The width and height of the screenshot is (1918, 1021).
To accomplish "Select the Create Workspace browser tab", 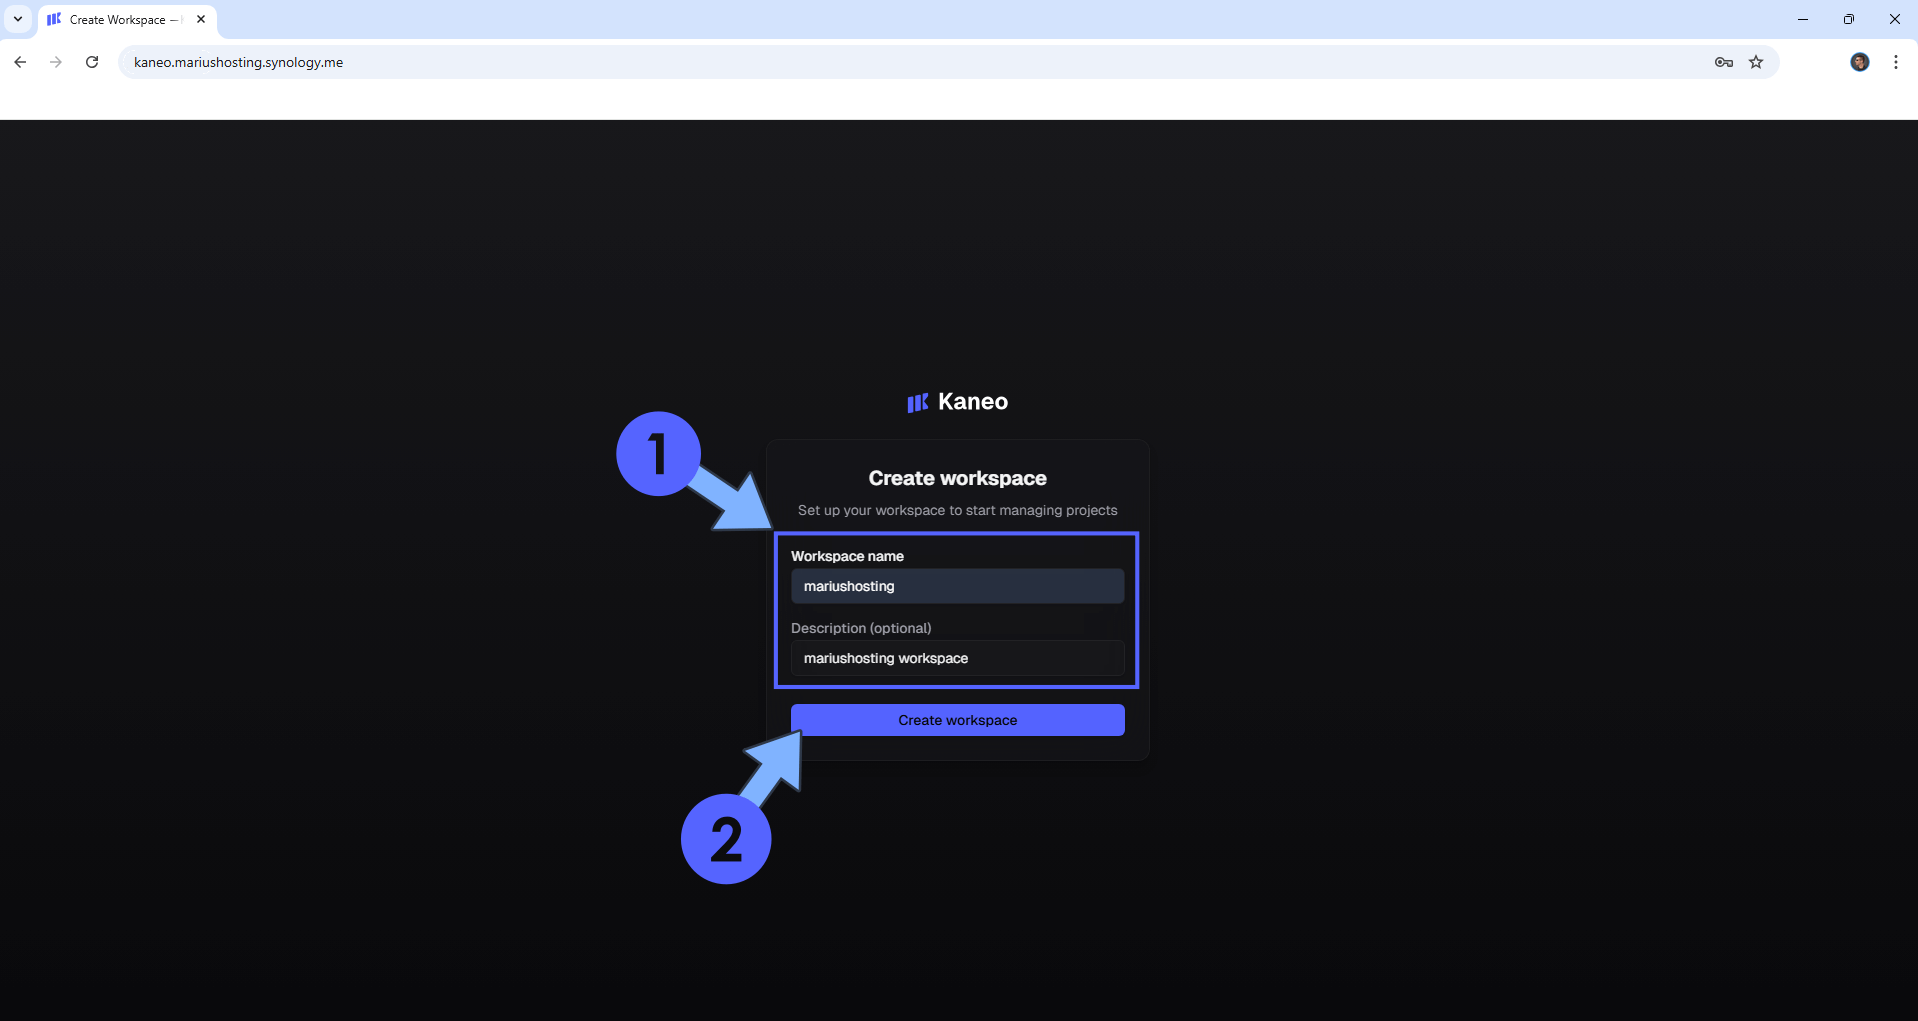I will click(x=120, y=20).
